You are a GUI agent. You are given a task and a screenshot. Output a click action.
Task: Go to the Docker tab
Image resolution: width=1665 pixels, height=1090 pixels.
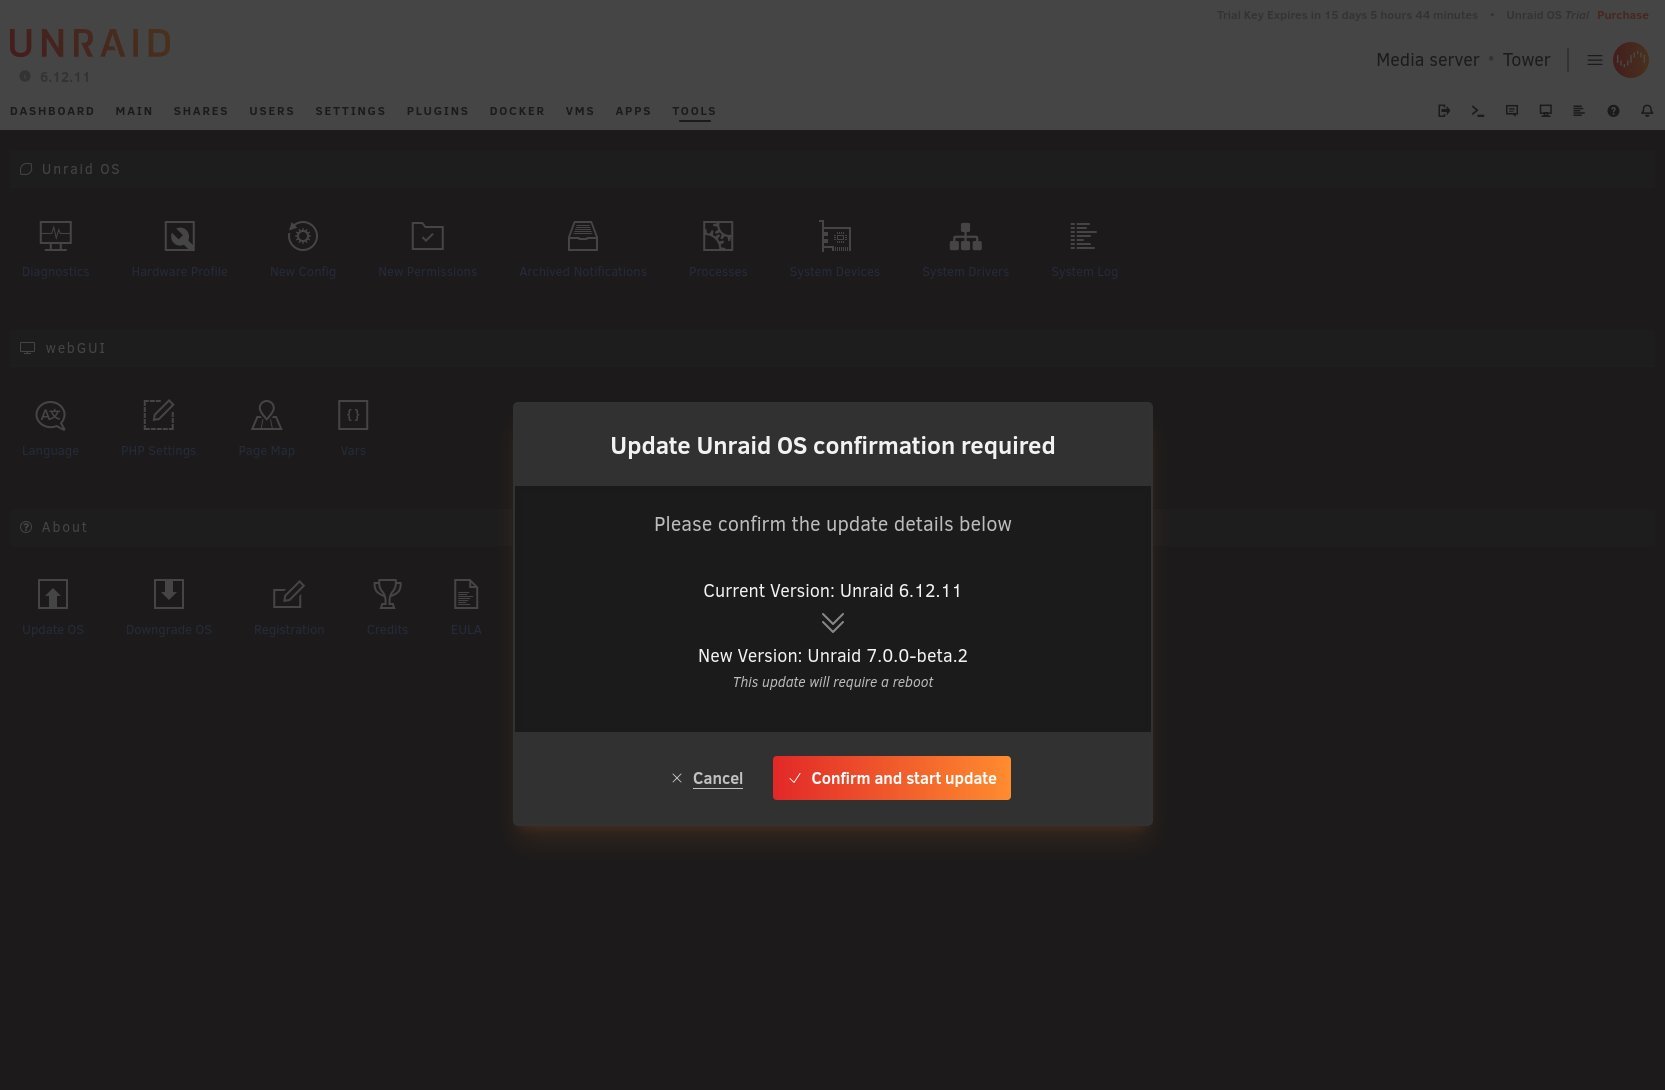click(x=517, y=111)
